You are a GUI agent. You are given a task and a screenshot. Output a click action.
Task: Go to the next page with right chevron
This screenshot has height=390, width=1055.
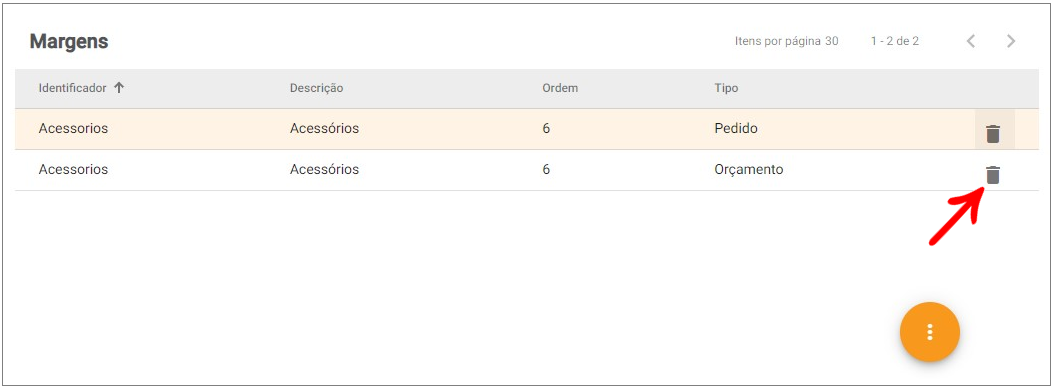click(x=1011, y=41)
